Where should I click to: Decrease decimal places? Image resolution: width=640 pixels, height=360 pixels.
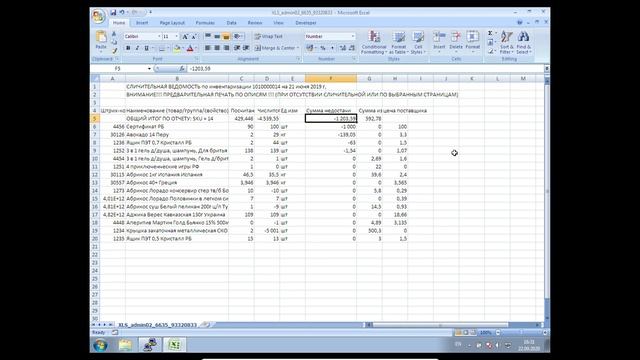click(352, 48)
